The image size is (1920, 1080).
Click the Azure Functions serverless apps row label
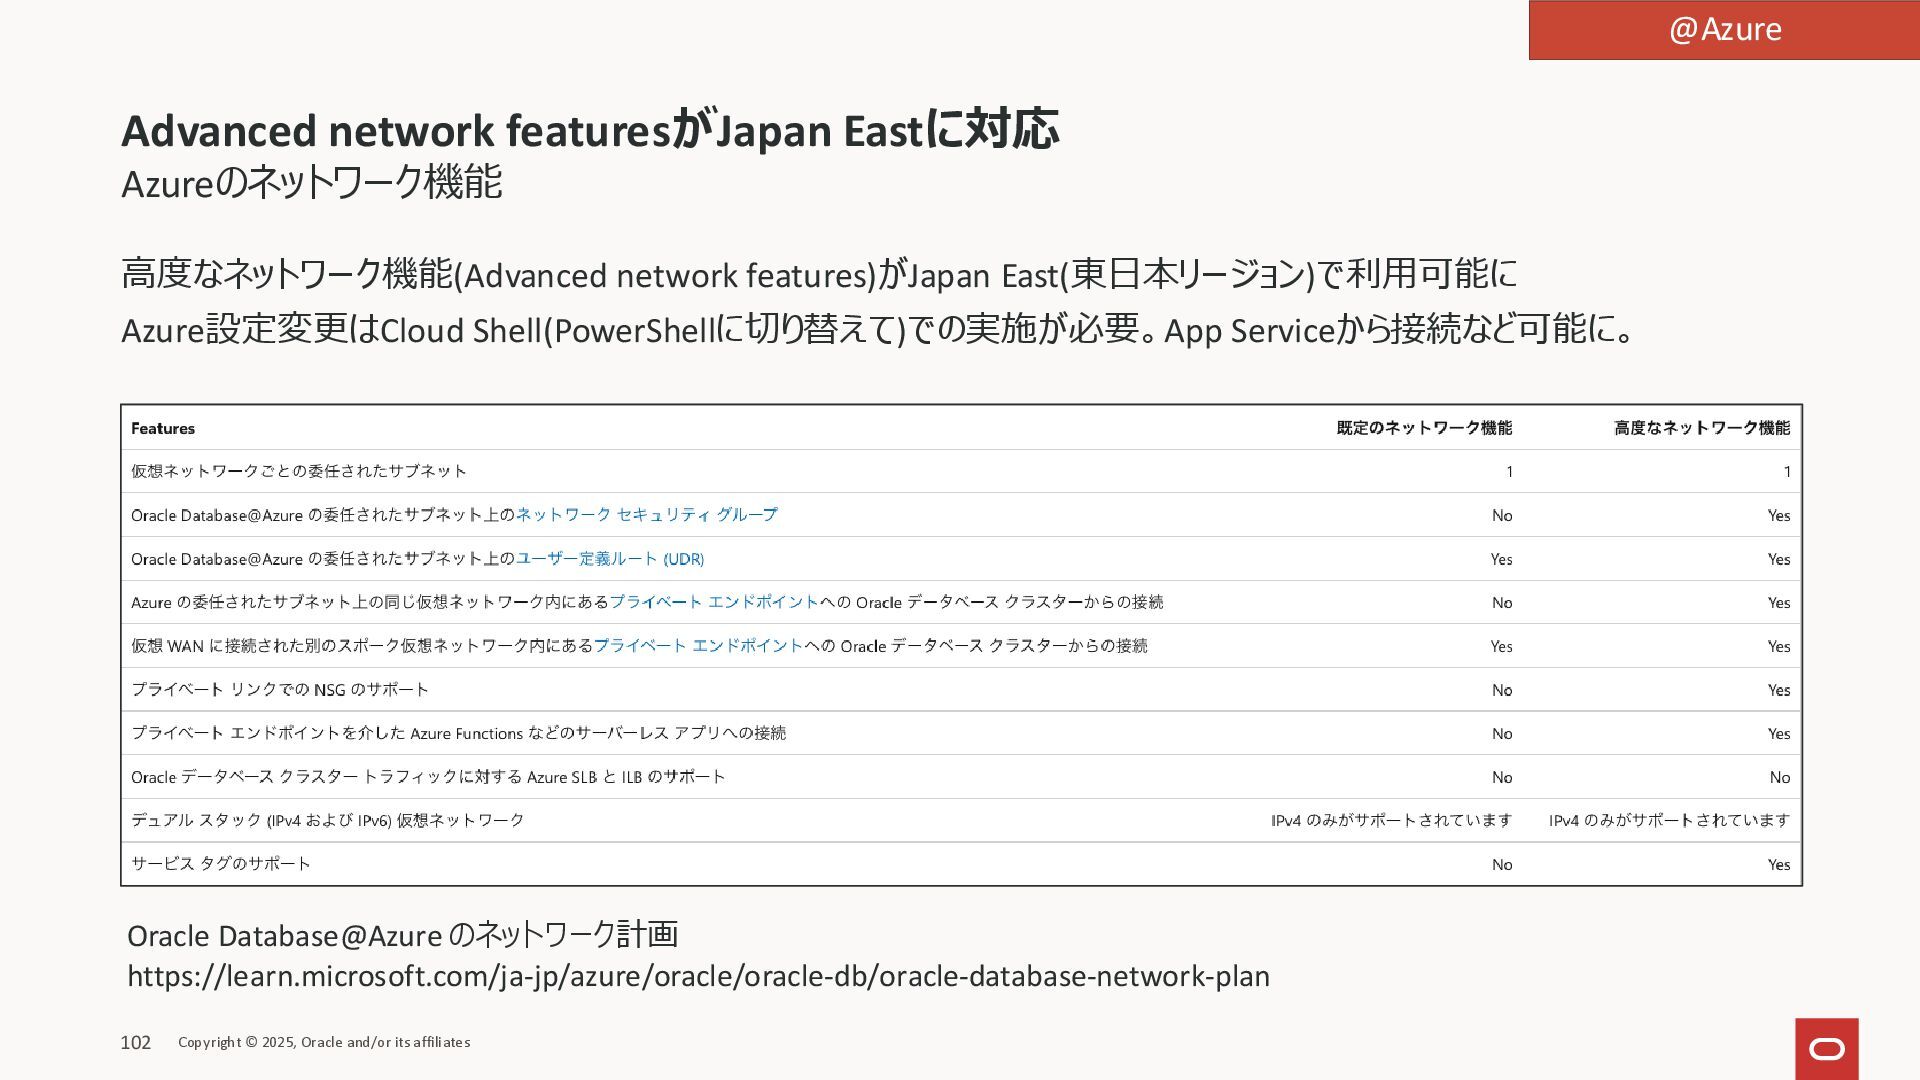pos(458,733)
